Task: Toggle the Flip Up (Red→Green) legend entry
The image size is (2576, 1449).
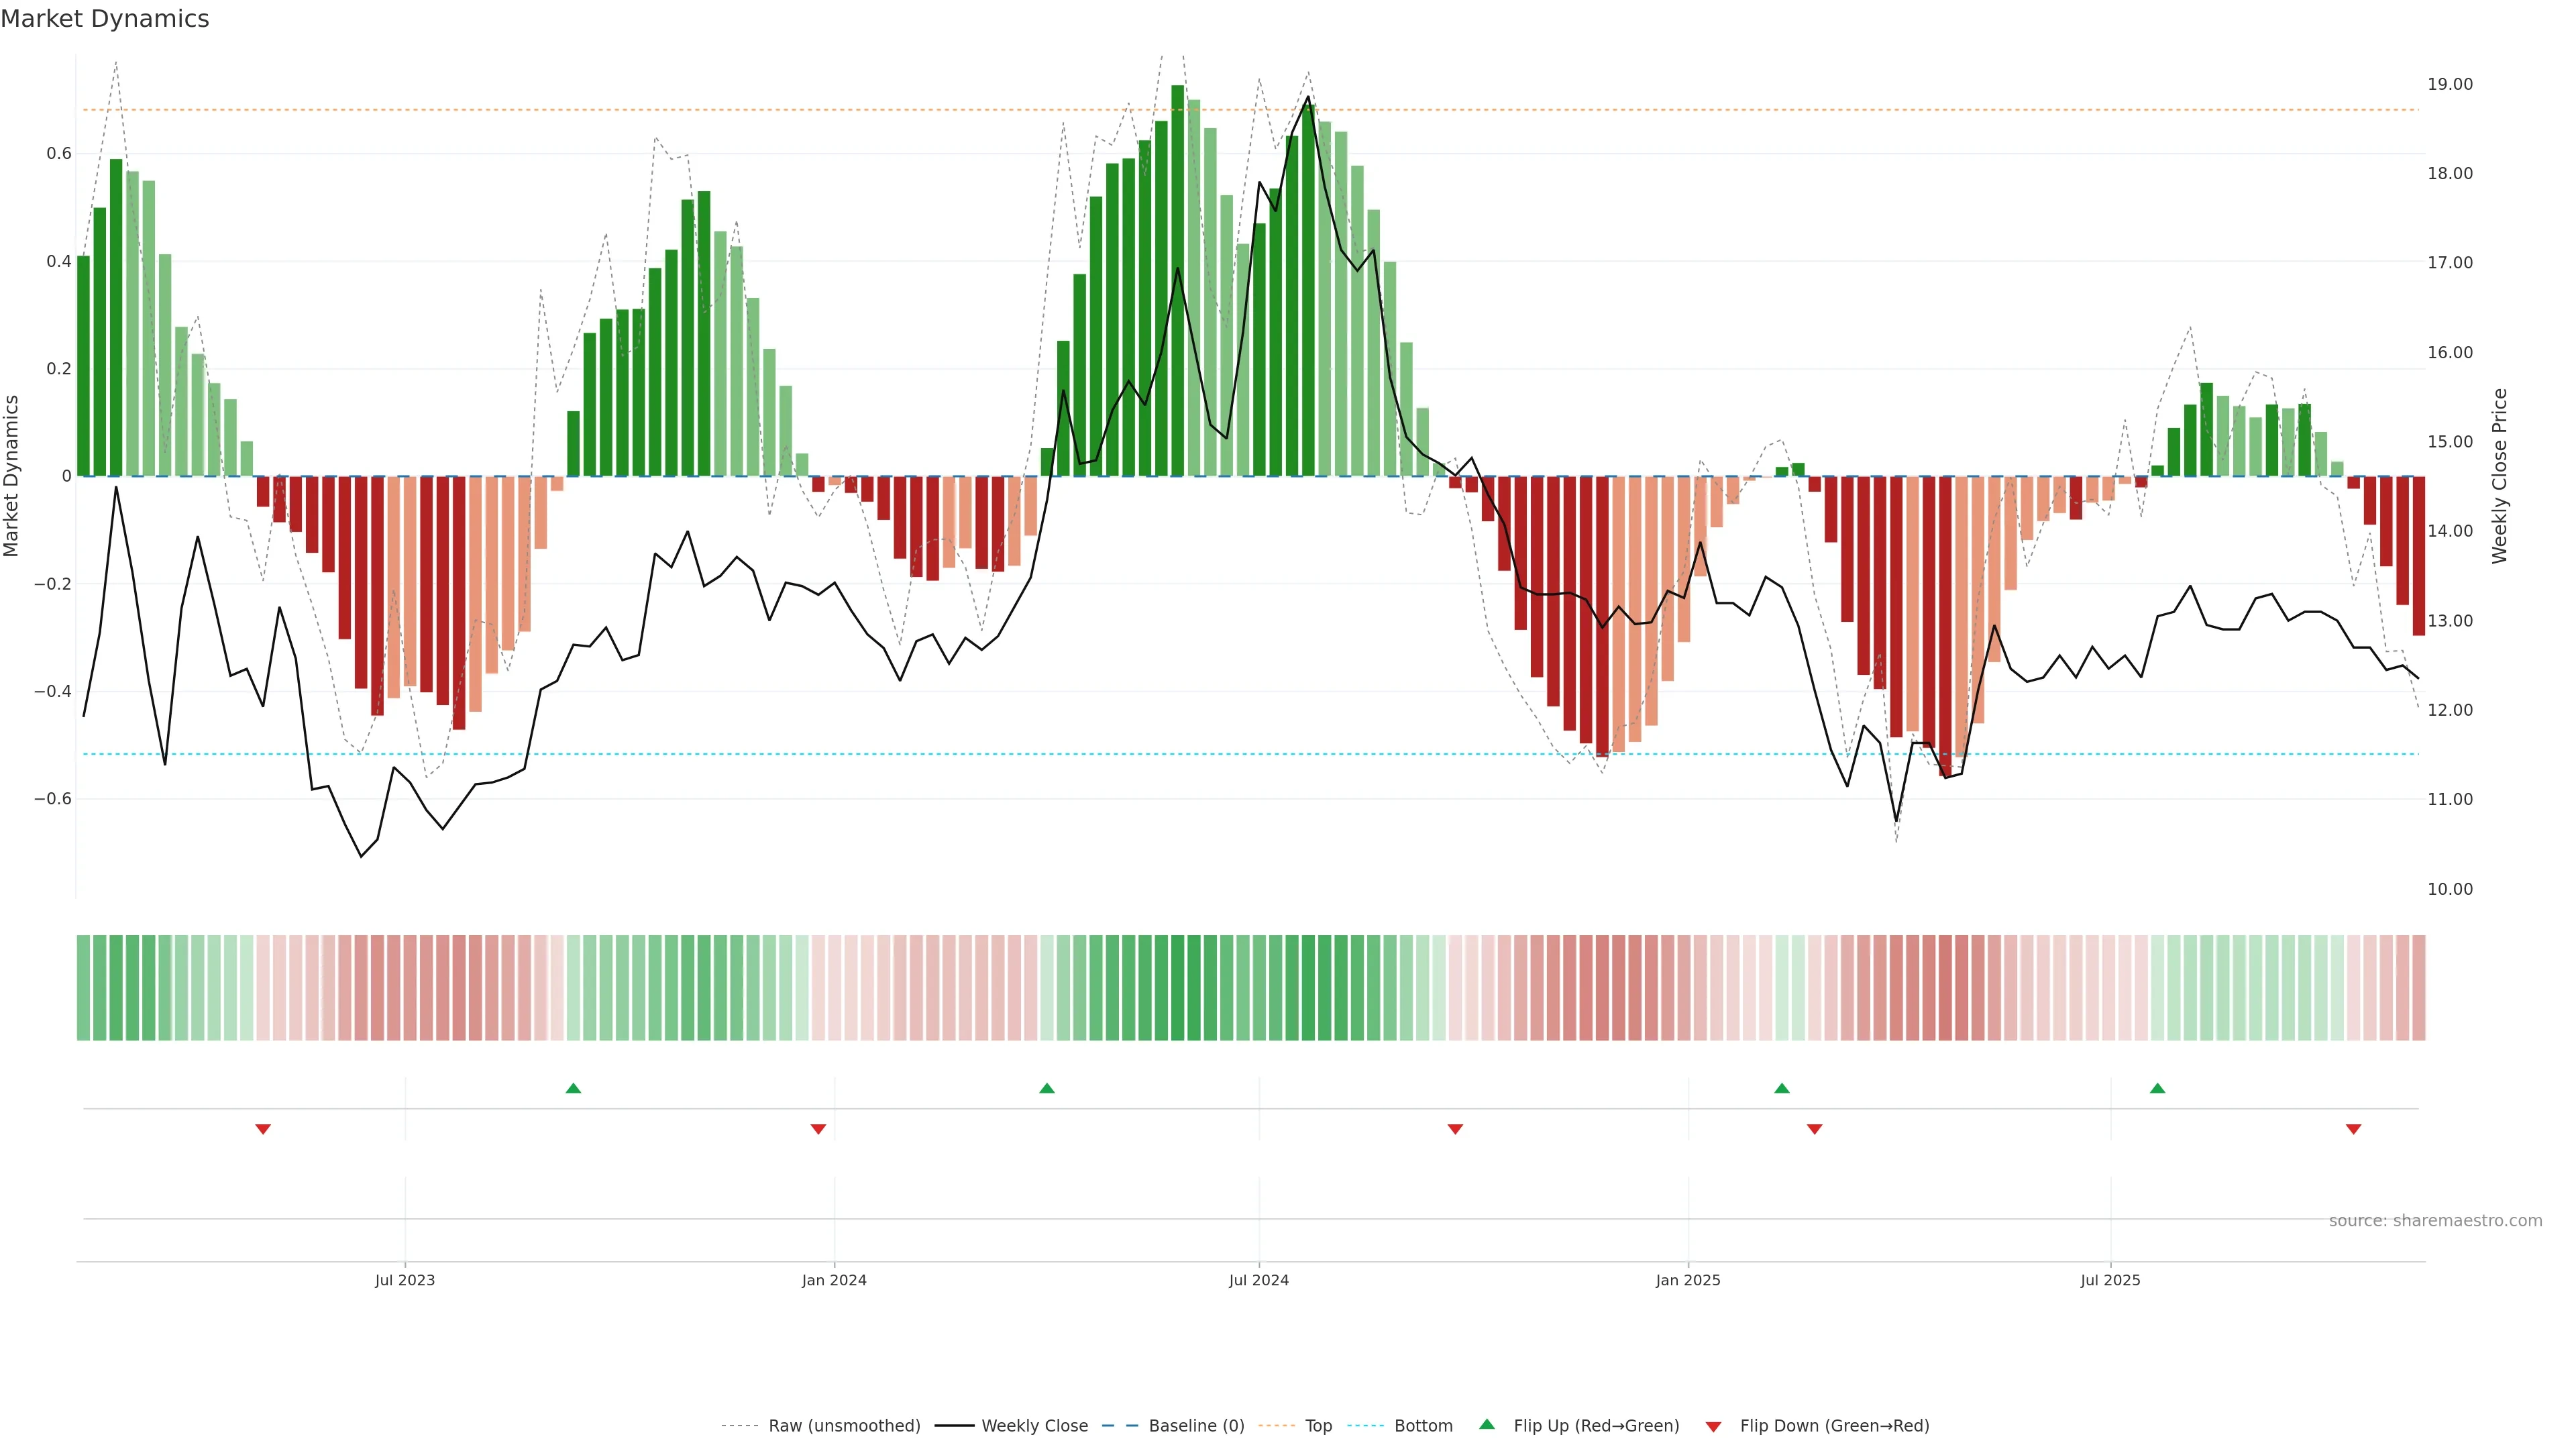Action: click(1596, 1426)
